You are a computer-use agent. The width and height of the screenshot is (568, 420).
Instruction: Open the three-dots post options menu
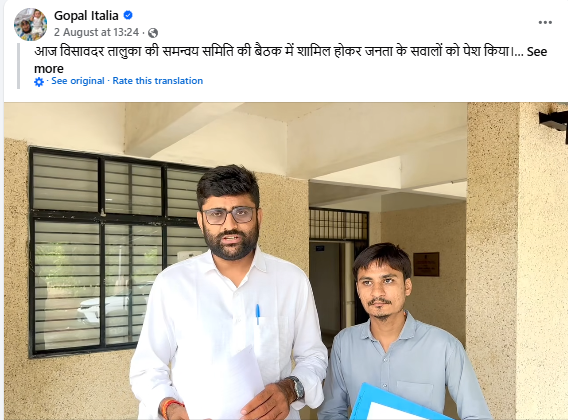click(x=545, y=22)
